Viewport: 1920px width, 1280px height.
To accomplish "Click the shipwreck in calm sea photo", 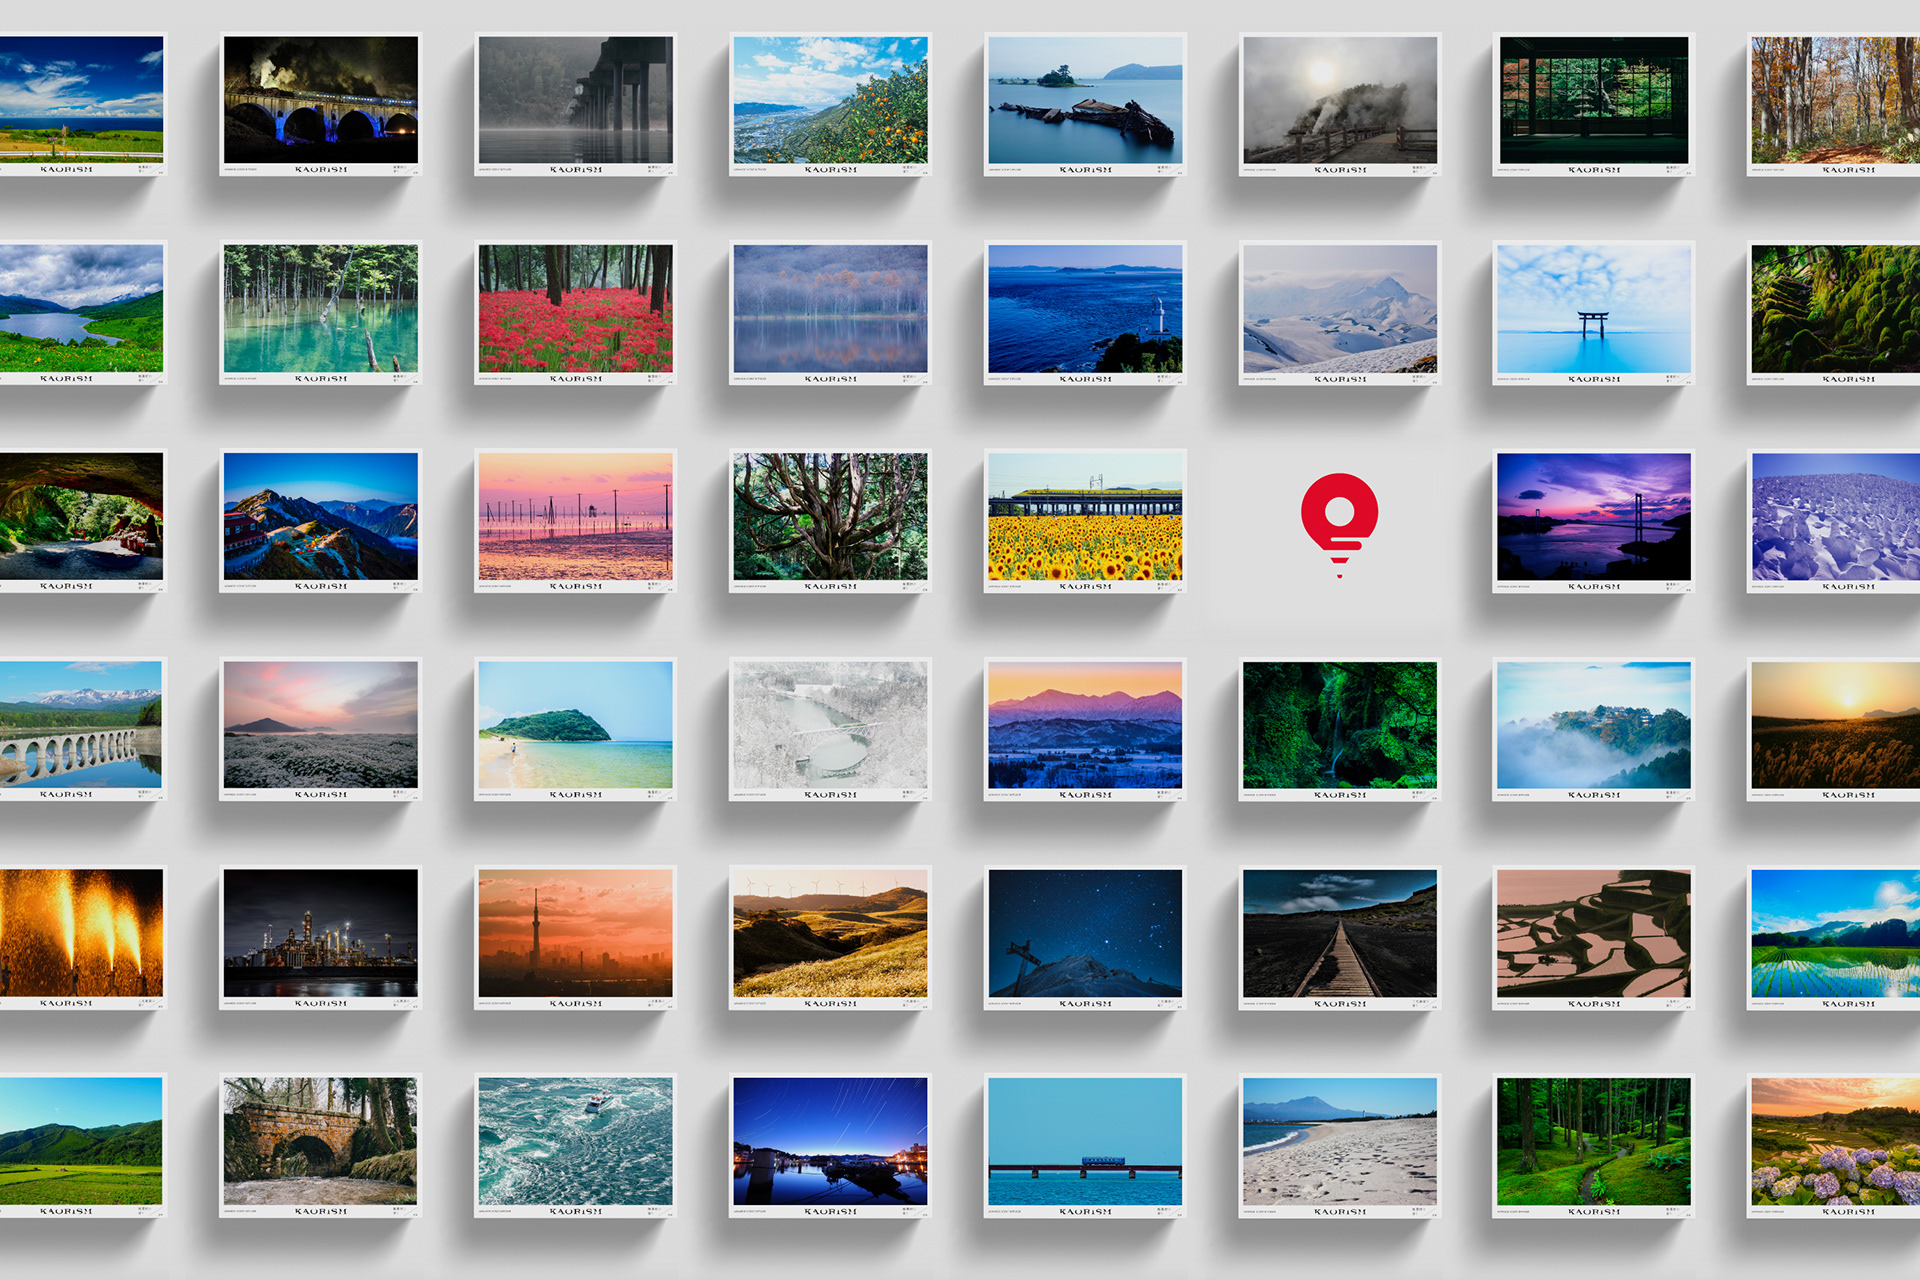I will (x=1085, y=100).
